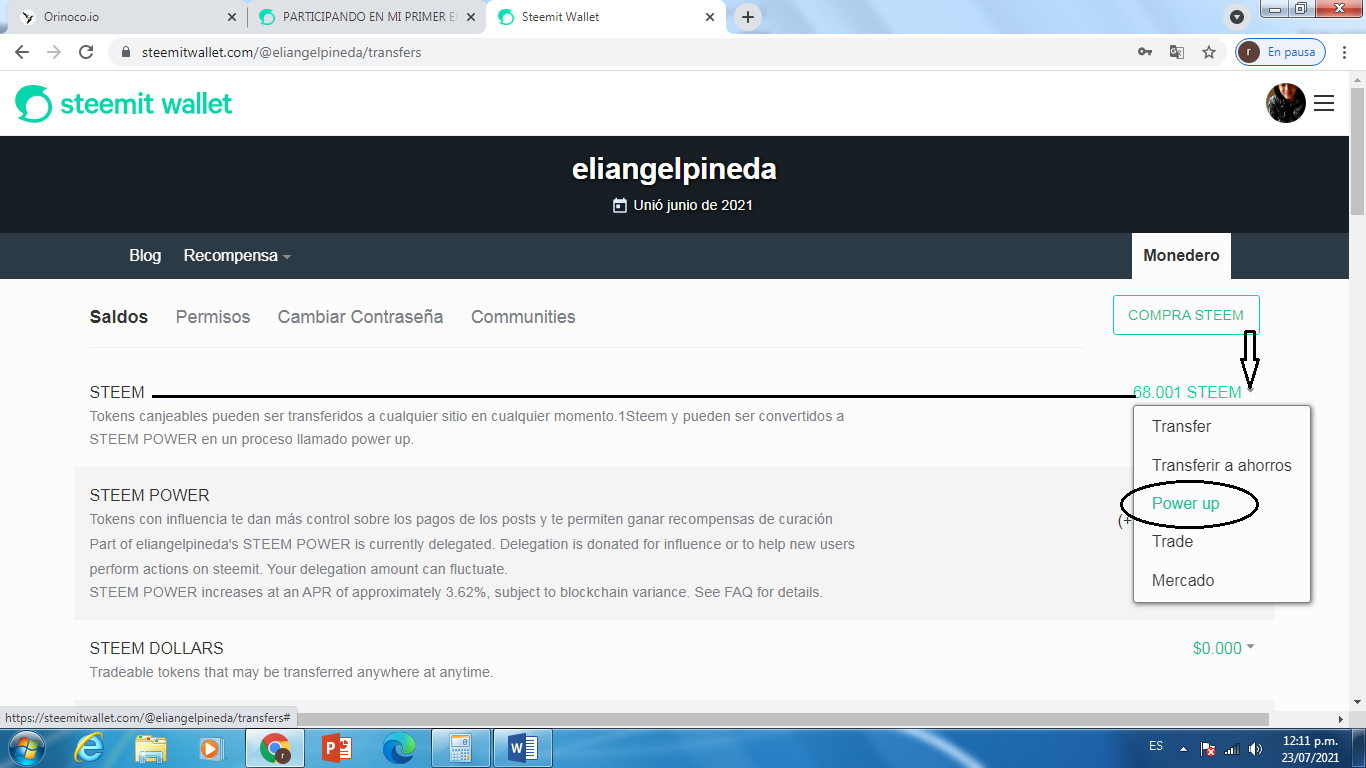Open the user avatar in the header
Viewport: 1366px width, 768px height.
coord(1286,103)
